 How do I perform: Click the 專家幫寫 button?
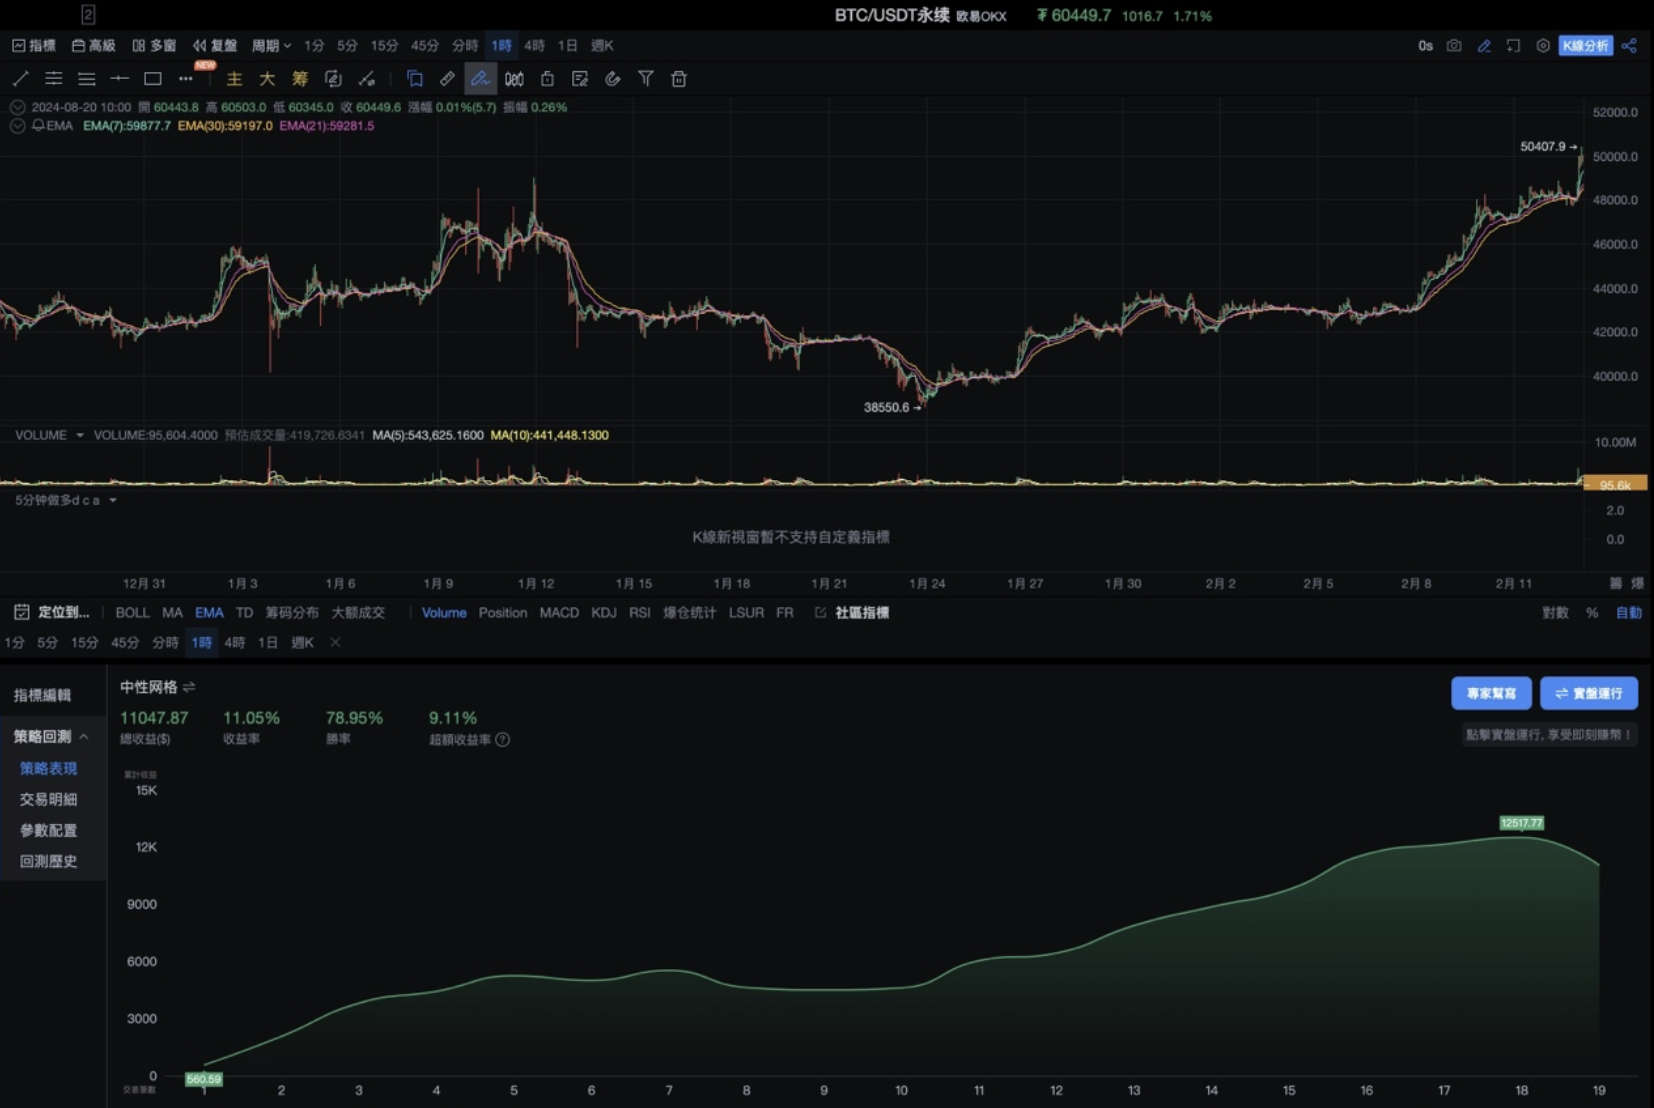point(1490,693)
